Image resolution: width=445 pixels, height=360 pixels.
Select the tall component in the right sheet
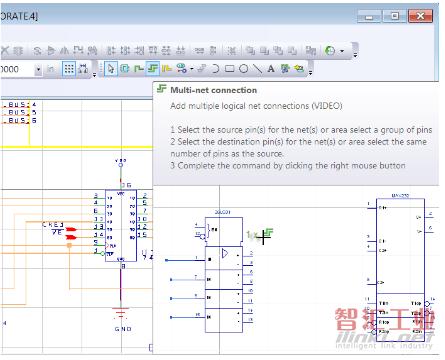tap(400, 270)
